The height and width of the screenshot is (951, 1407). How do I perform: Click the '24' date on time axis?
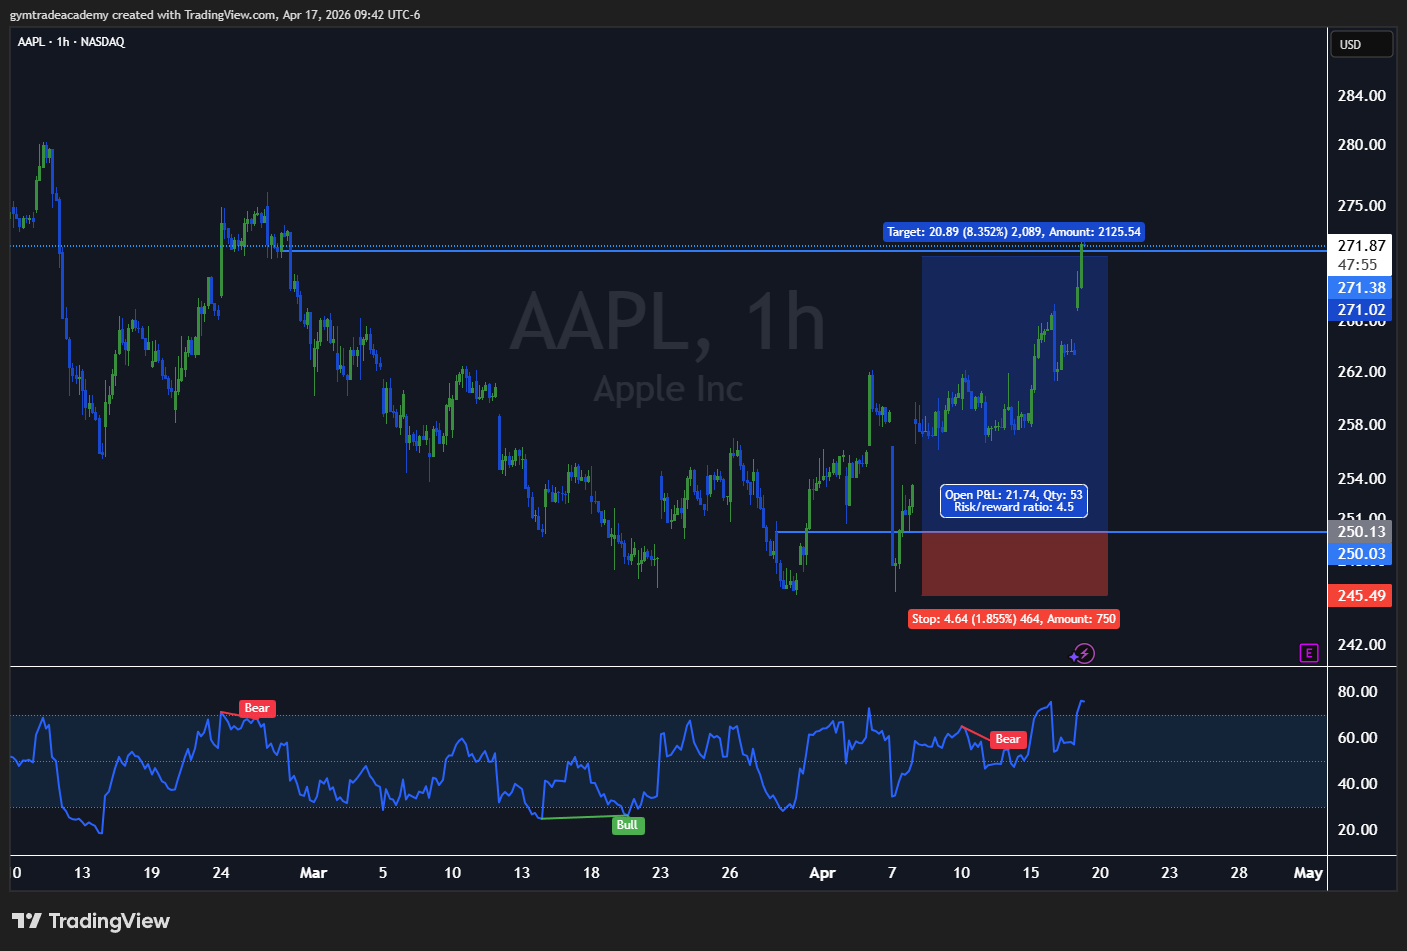[x=221, y=873]
